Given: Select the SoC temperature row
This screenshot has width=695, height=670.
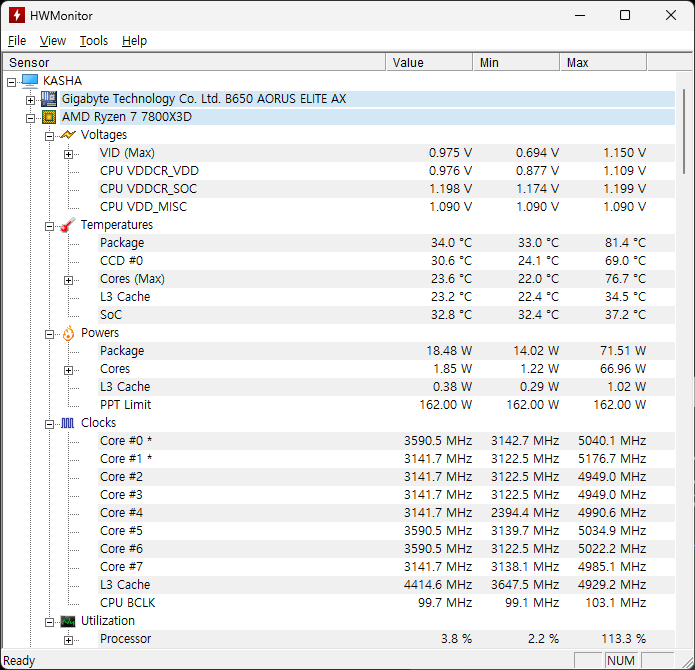Looking at the screenshot, I should tap(386, 315).
